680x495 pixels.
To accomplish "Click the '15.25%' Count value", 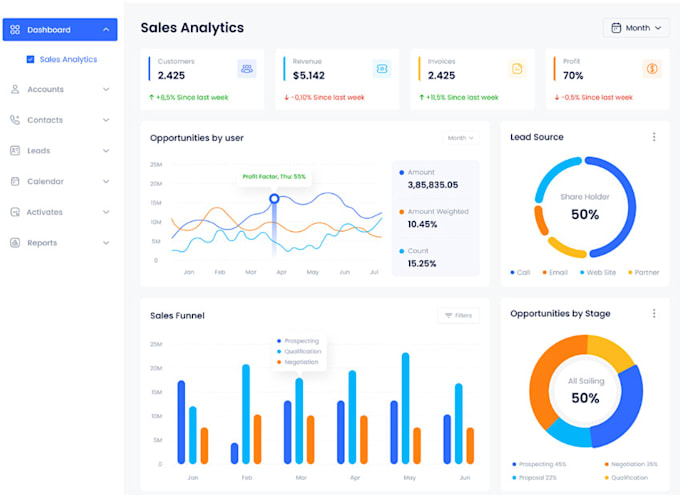I will point(422,263).
